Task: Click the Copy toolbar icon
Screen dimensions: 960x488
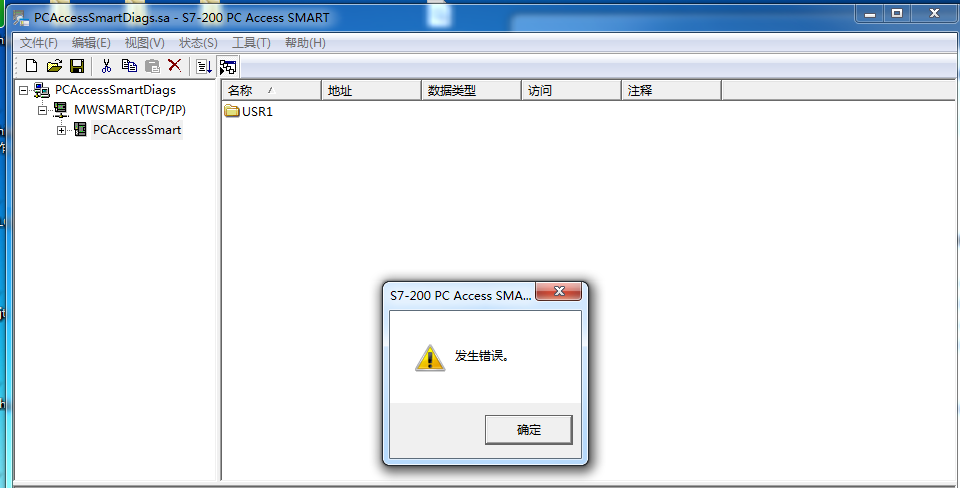Action: click(129, 66)
